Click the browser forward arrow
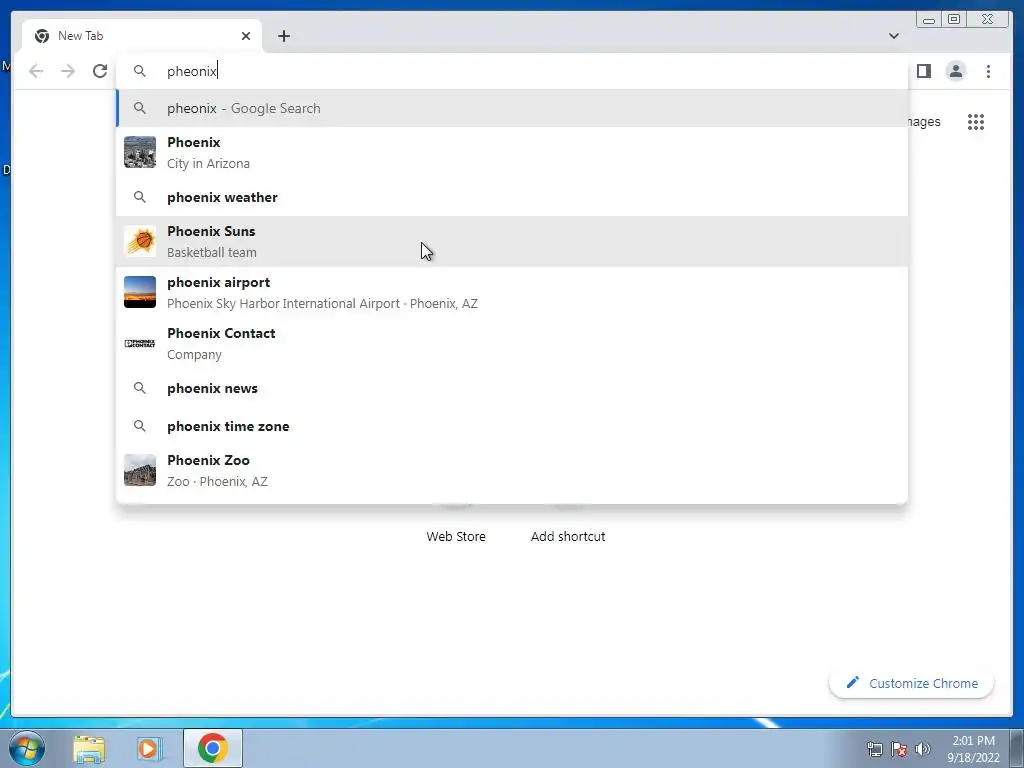The height and width of the screenshot is (768, 1024). [68, 71]
